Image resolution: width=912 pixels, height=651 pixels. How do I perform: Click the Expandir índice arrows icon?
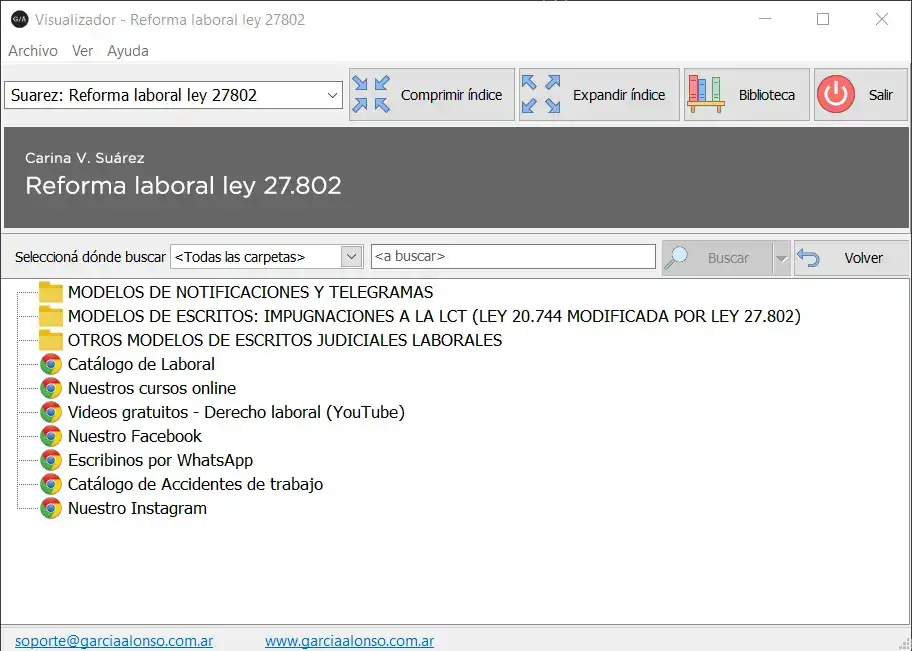(541, 95)
